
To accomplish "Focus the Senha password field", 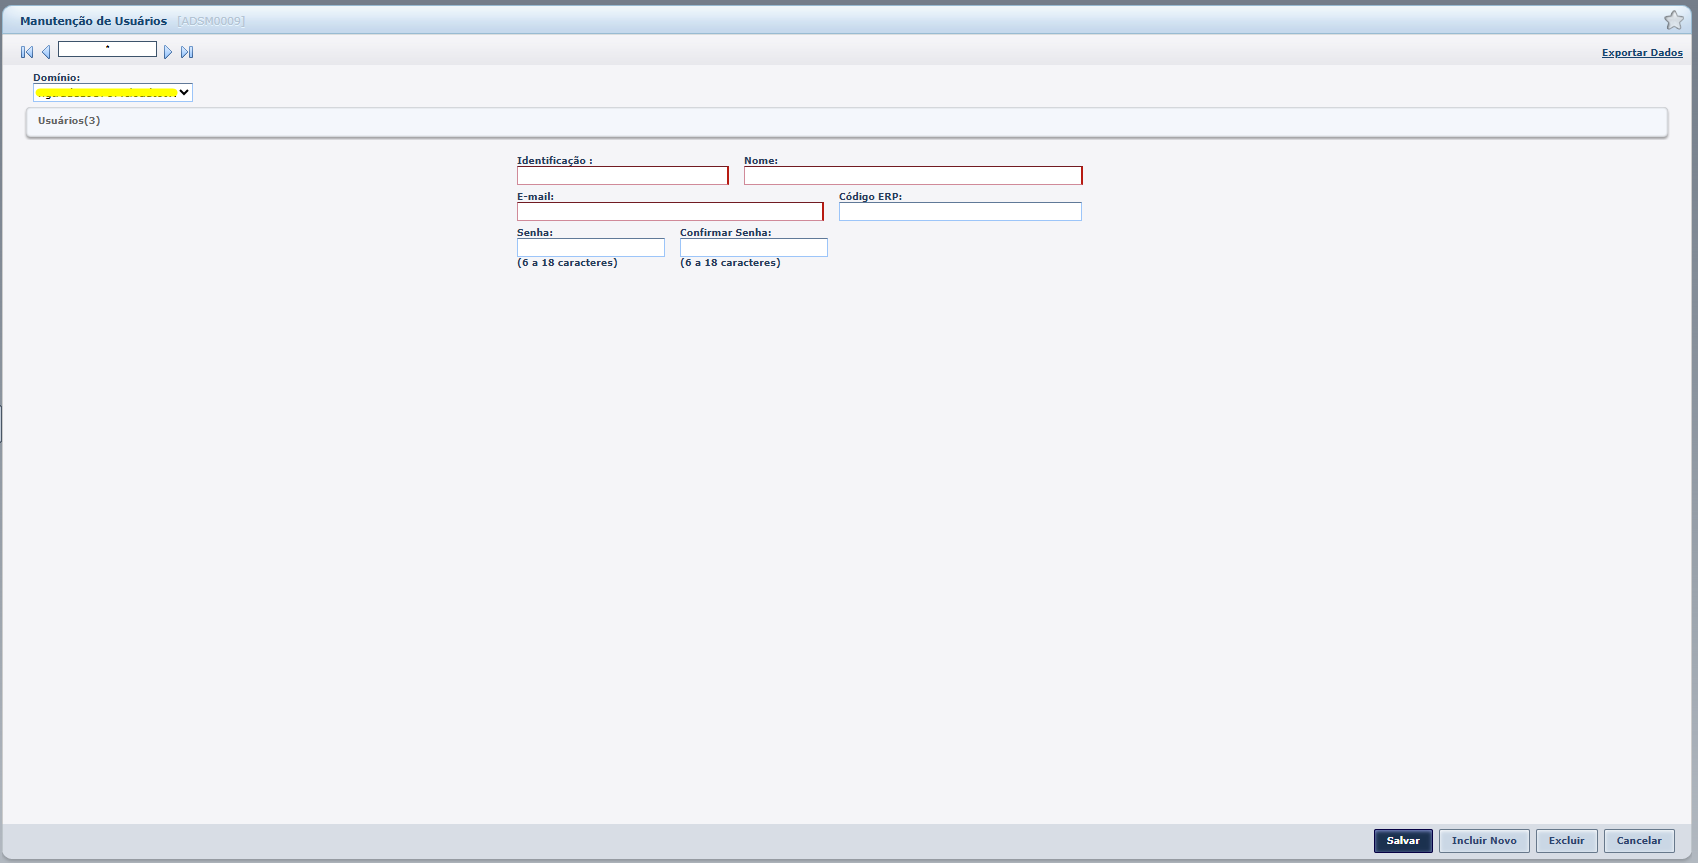I will (x=591, y=248).
